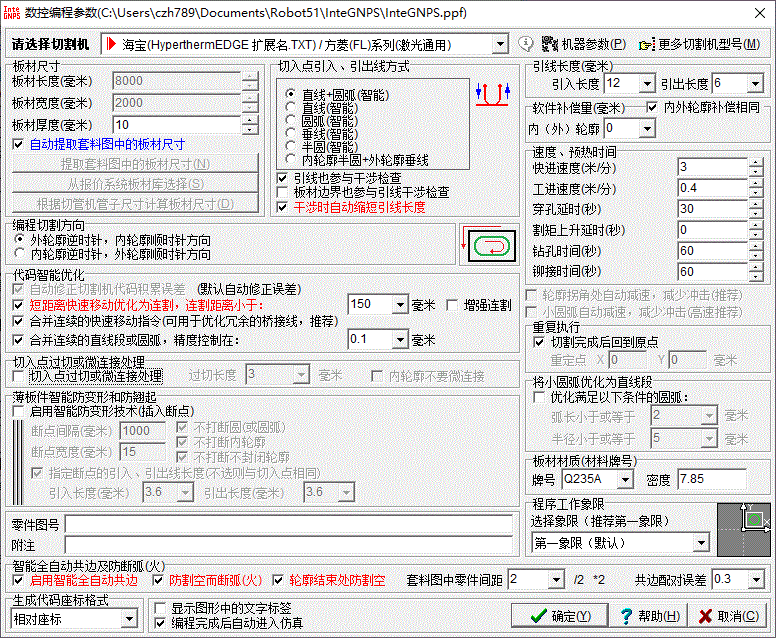This screenshot has width=776, height=638.
Task: Click the 零件图号 text field
Action: [x=289, y=524]
